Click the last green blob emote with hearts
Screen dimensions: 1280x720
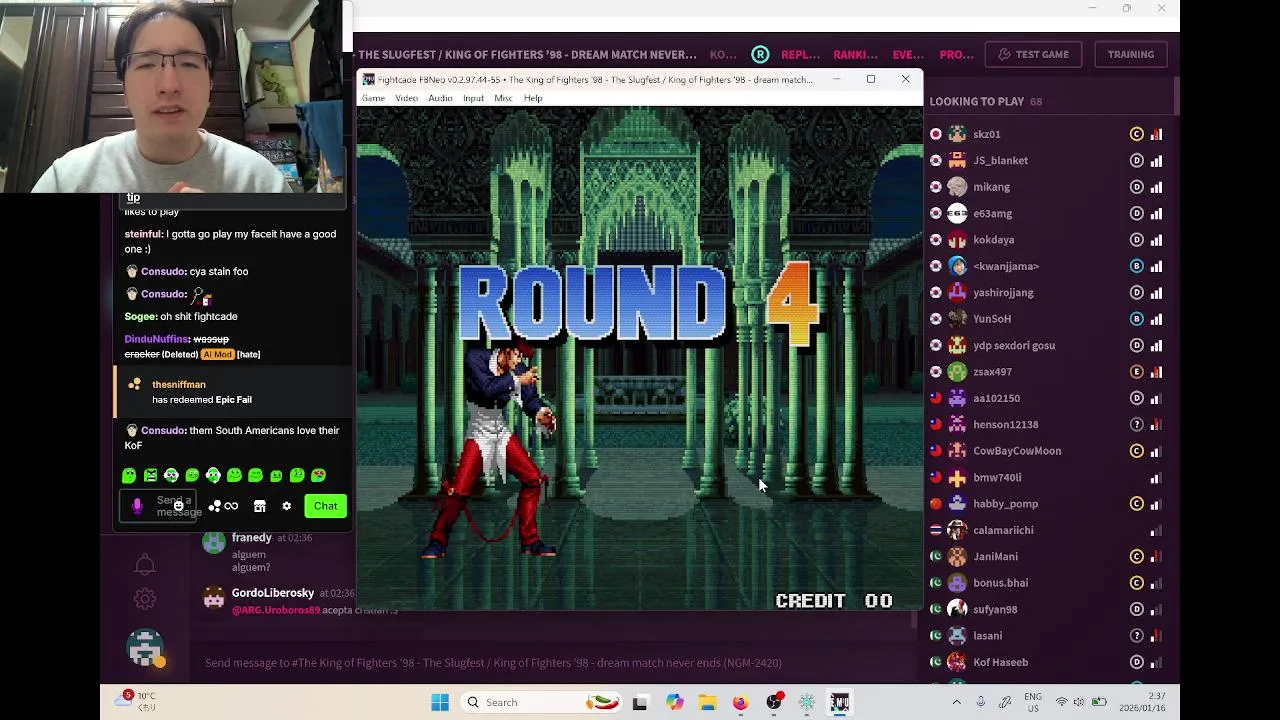(318, 476)
